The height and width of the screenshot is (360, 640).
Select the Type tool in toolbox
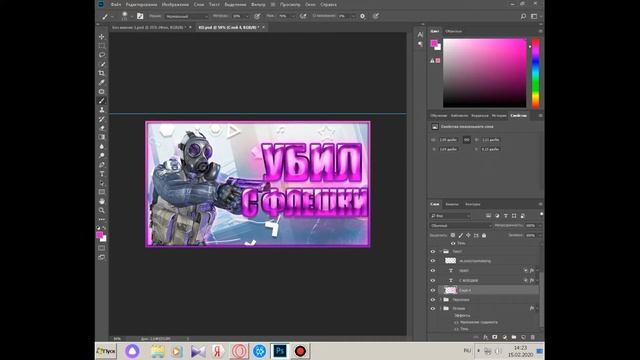[102, 174]
